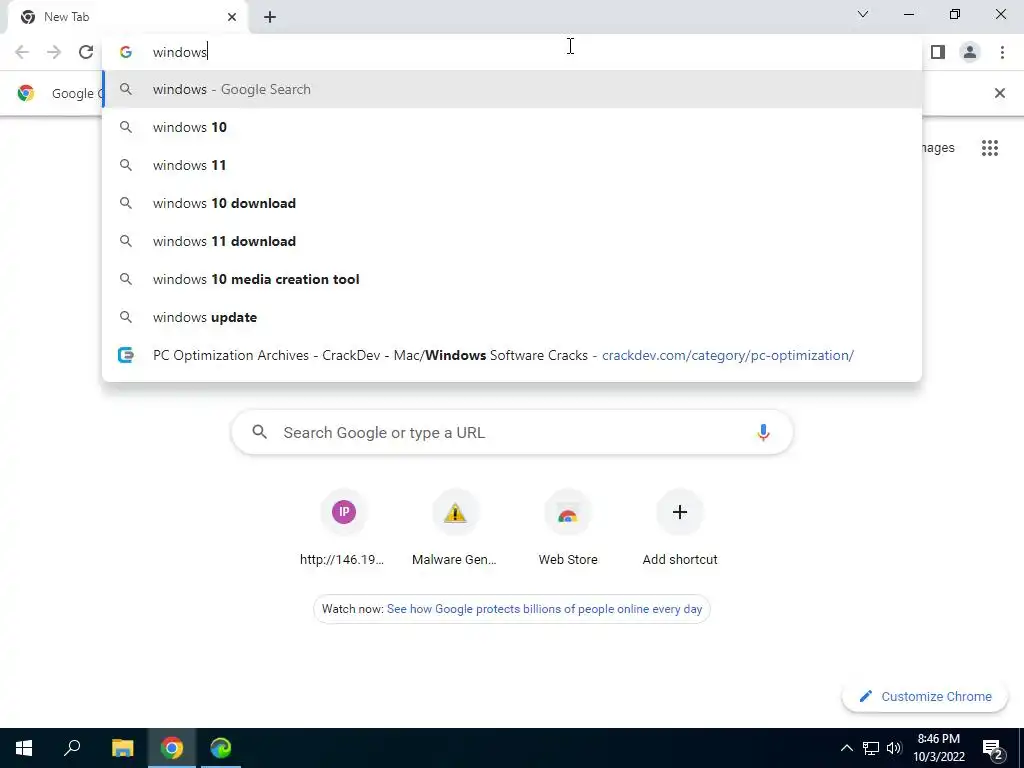
Task: Pick 'windows 10 download' suggestion
Action: pos(512,203)
